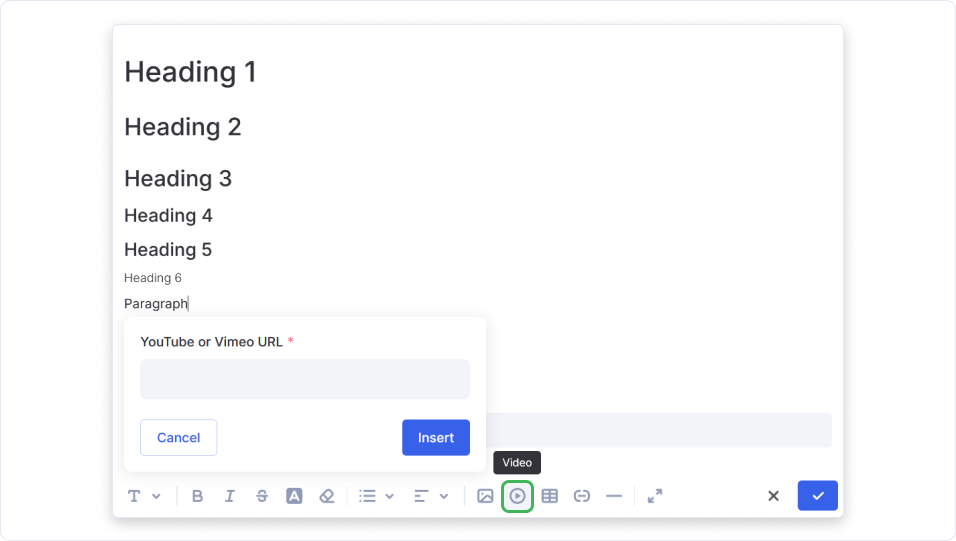Screen dimensions: 956x541
Task: Toggle bold formatting in toolbar
Action: pos(197,496)
